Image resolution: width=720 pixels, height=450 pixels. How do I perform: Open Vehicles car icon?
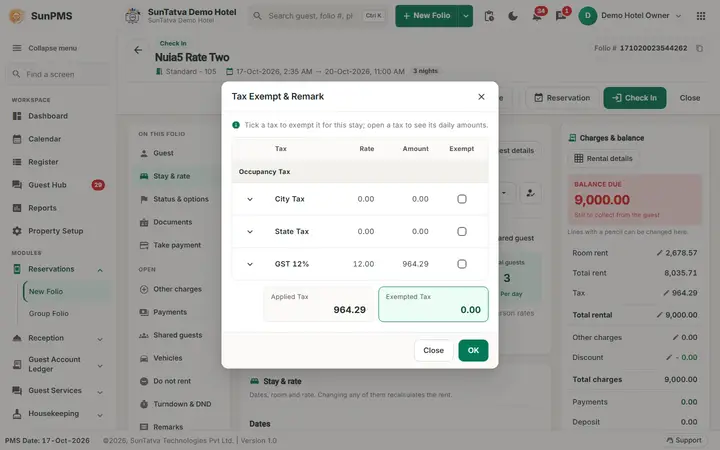(144, 358)
